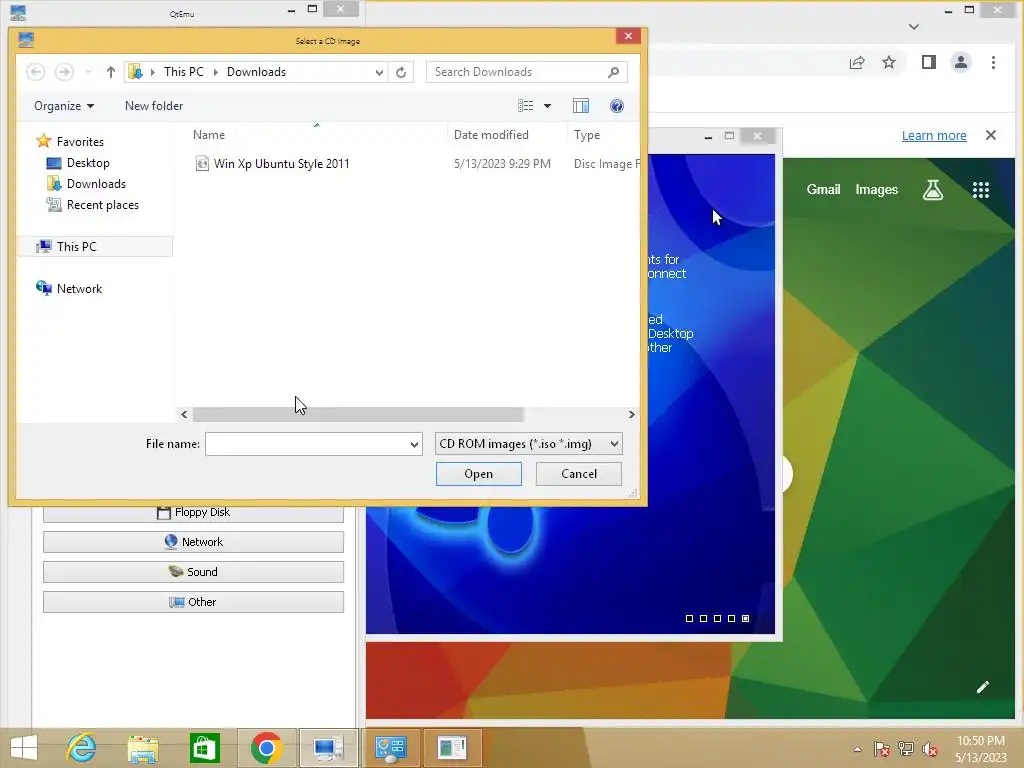Click muted volume tray icon
Image resolution: width=1024 pixels, height=768 pixels.
click(929, 749)
